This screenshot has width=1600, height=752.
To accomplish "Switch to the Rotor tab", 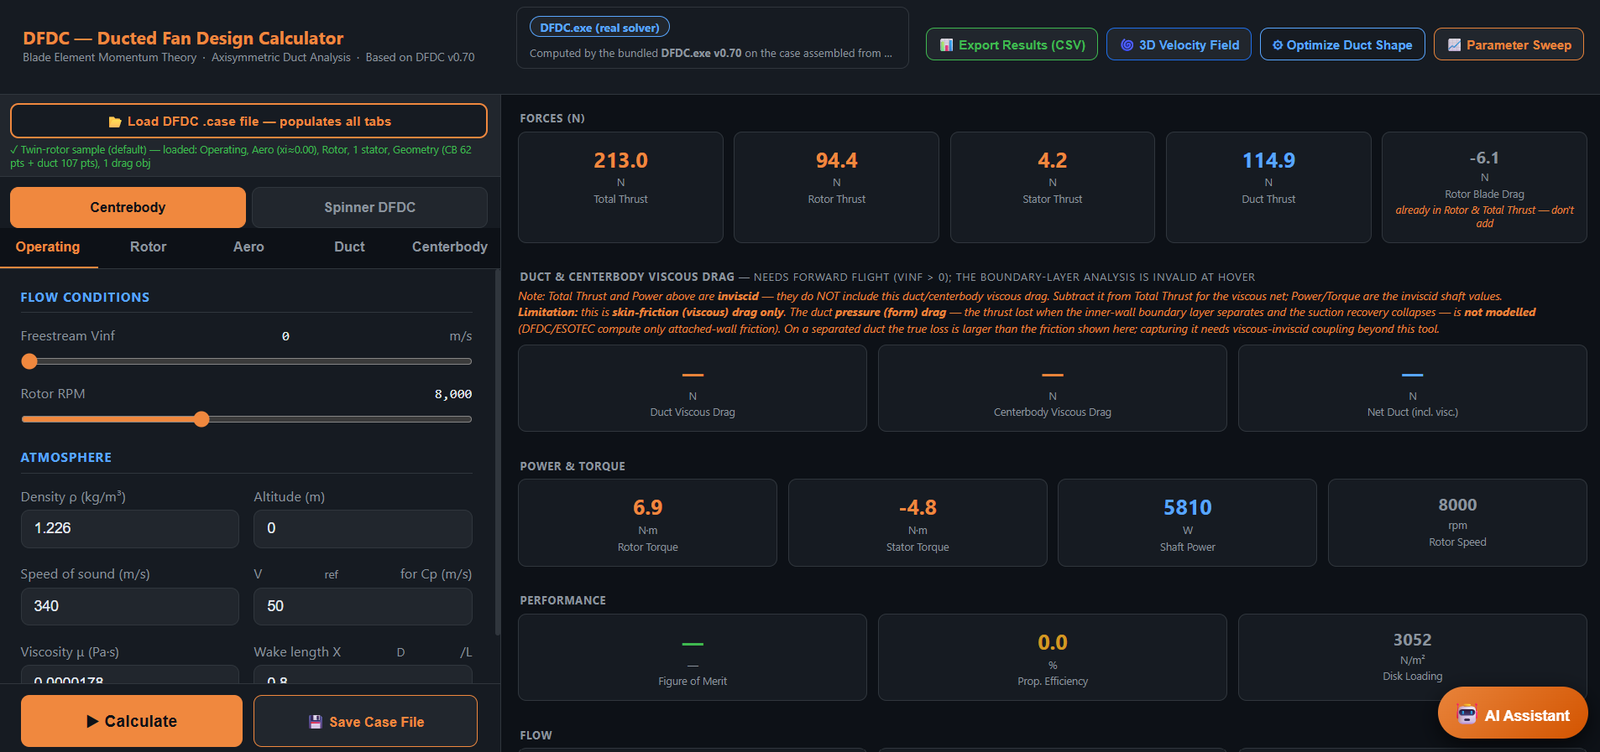I will pyautogui.click(x=148, y=247).
